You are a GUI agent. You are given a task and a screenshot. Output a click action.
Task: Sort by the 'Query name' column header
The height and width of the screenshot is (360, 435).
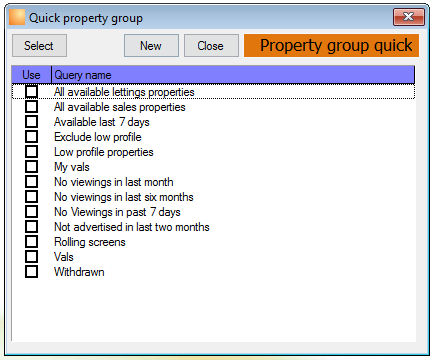(233, 75)
